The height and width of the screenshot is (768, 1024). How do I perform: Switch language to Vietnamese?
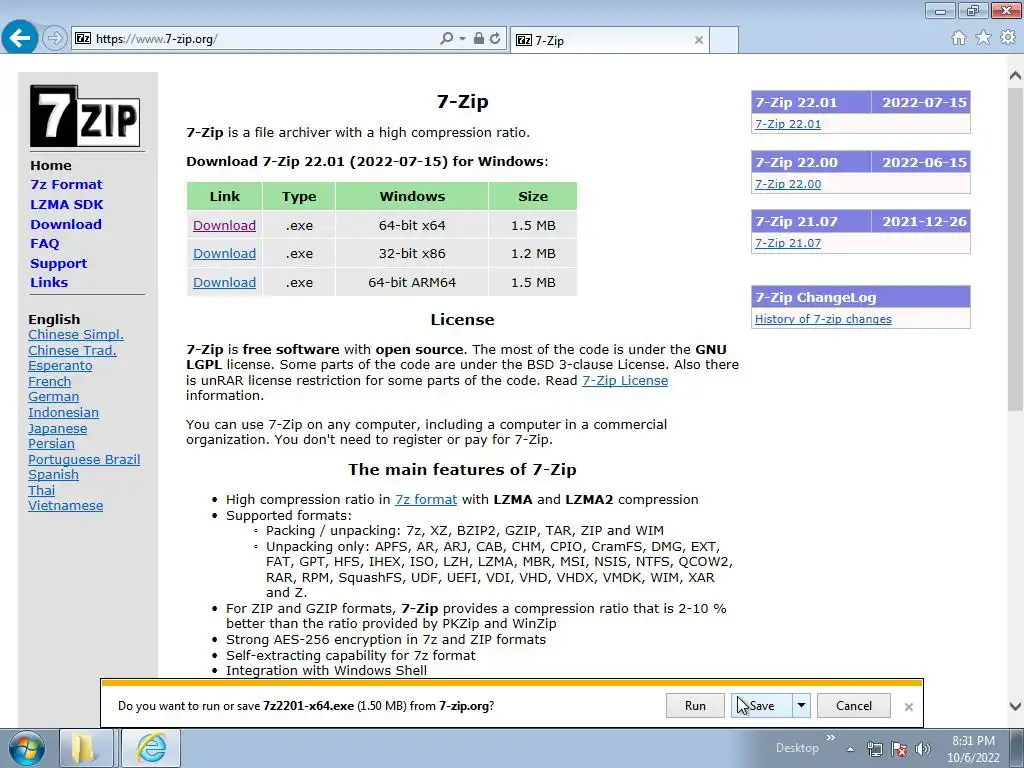coord(65,505)
